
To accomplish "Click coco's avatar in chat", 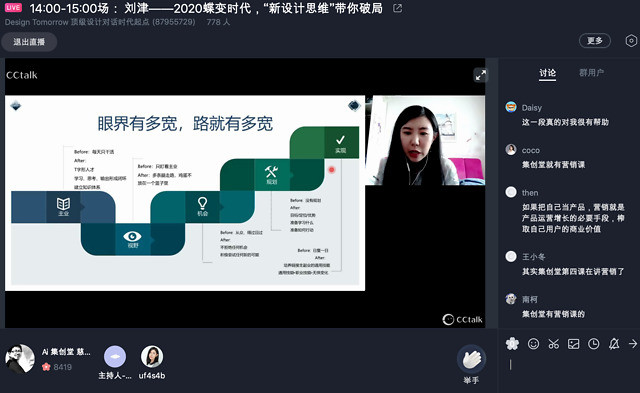I will point(511,149).
